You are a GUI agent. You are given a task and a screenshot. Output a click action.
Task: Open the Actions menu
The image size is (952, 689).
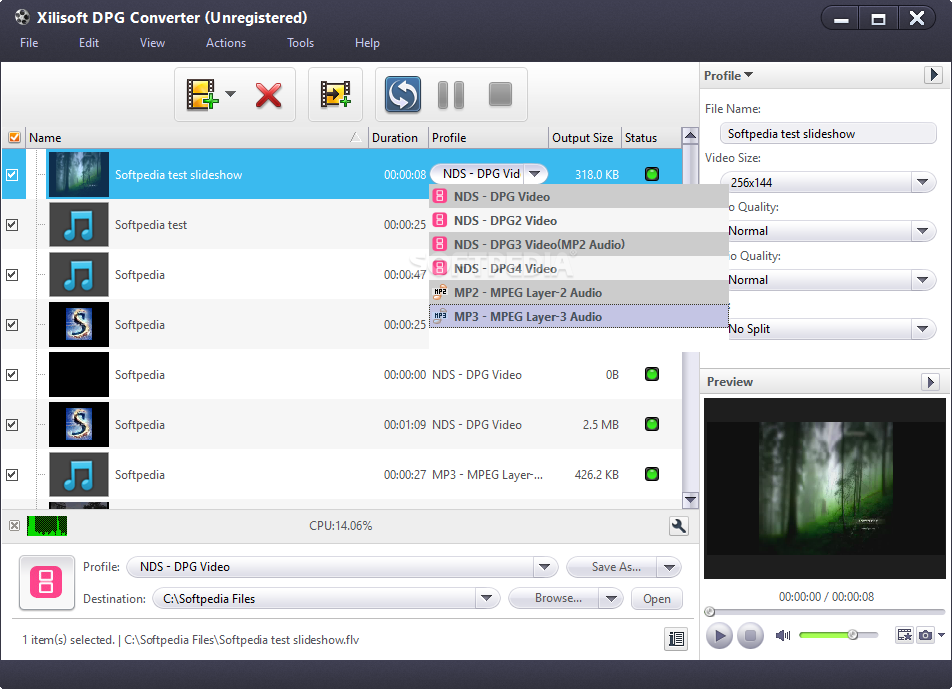226,43
